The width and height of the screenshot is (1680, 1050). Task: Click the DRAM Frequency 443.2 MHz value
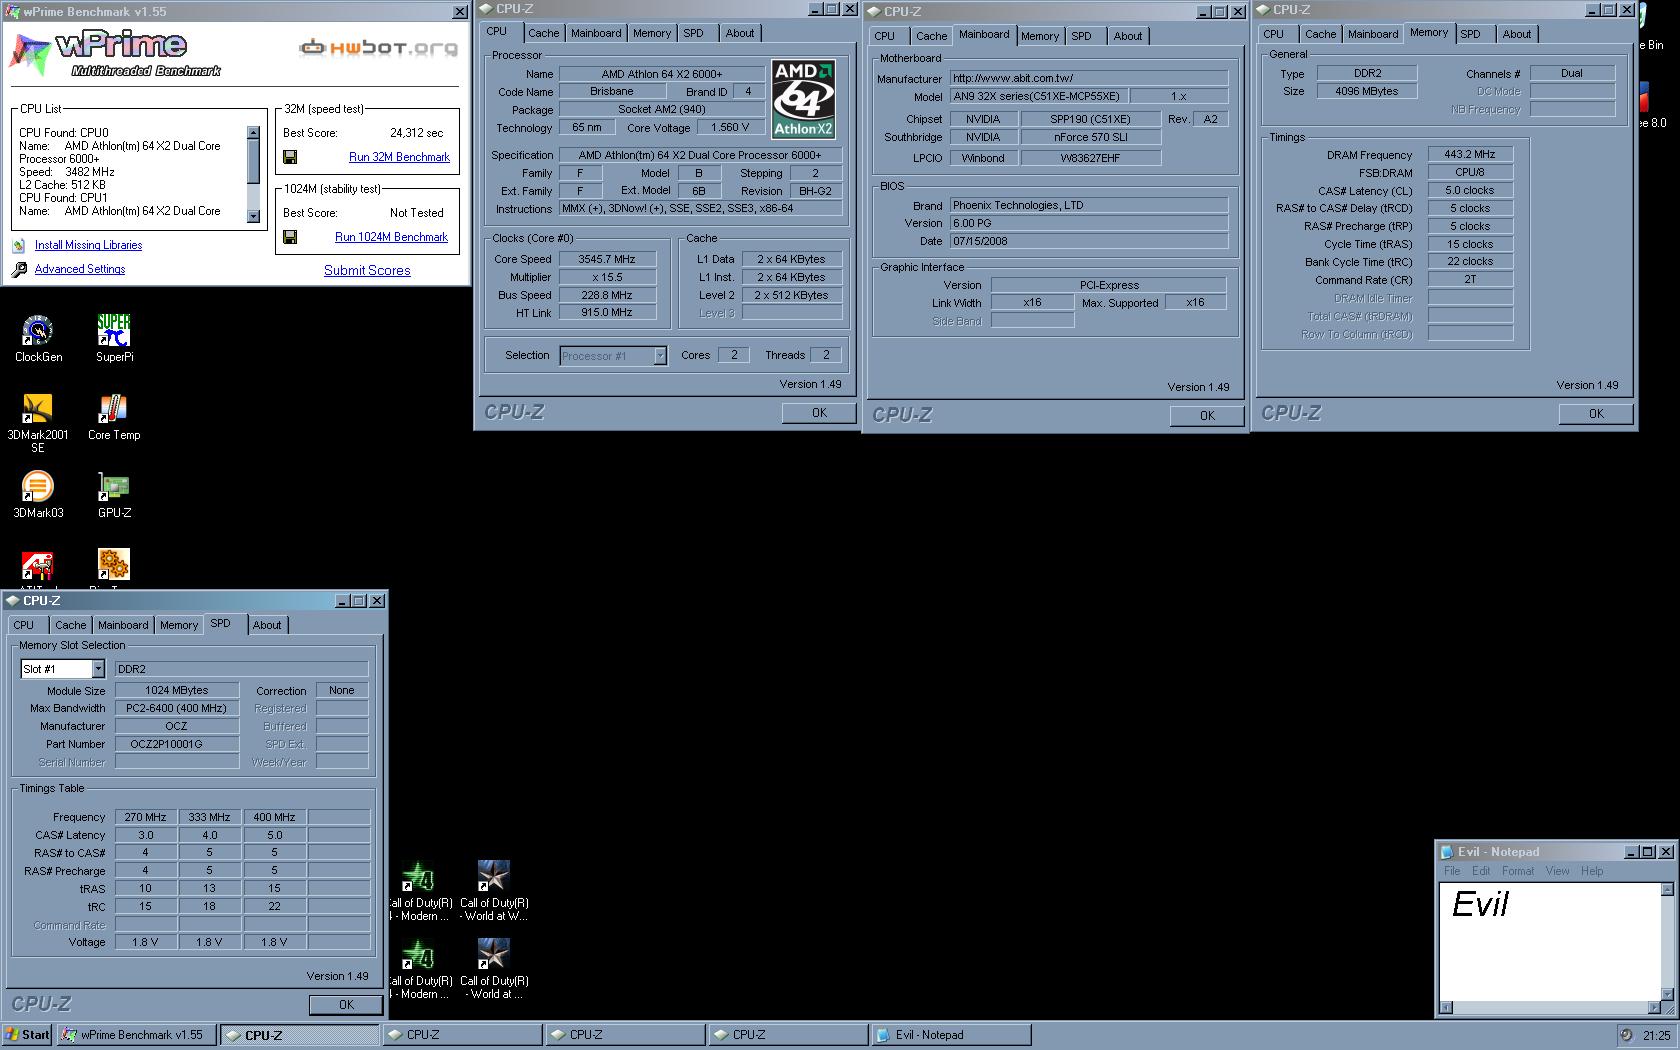click(1470, 155)
